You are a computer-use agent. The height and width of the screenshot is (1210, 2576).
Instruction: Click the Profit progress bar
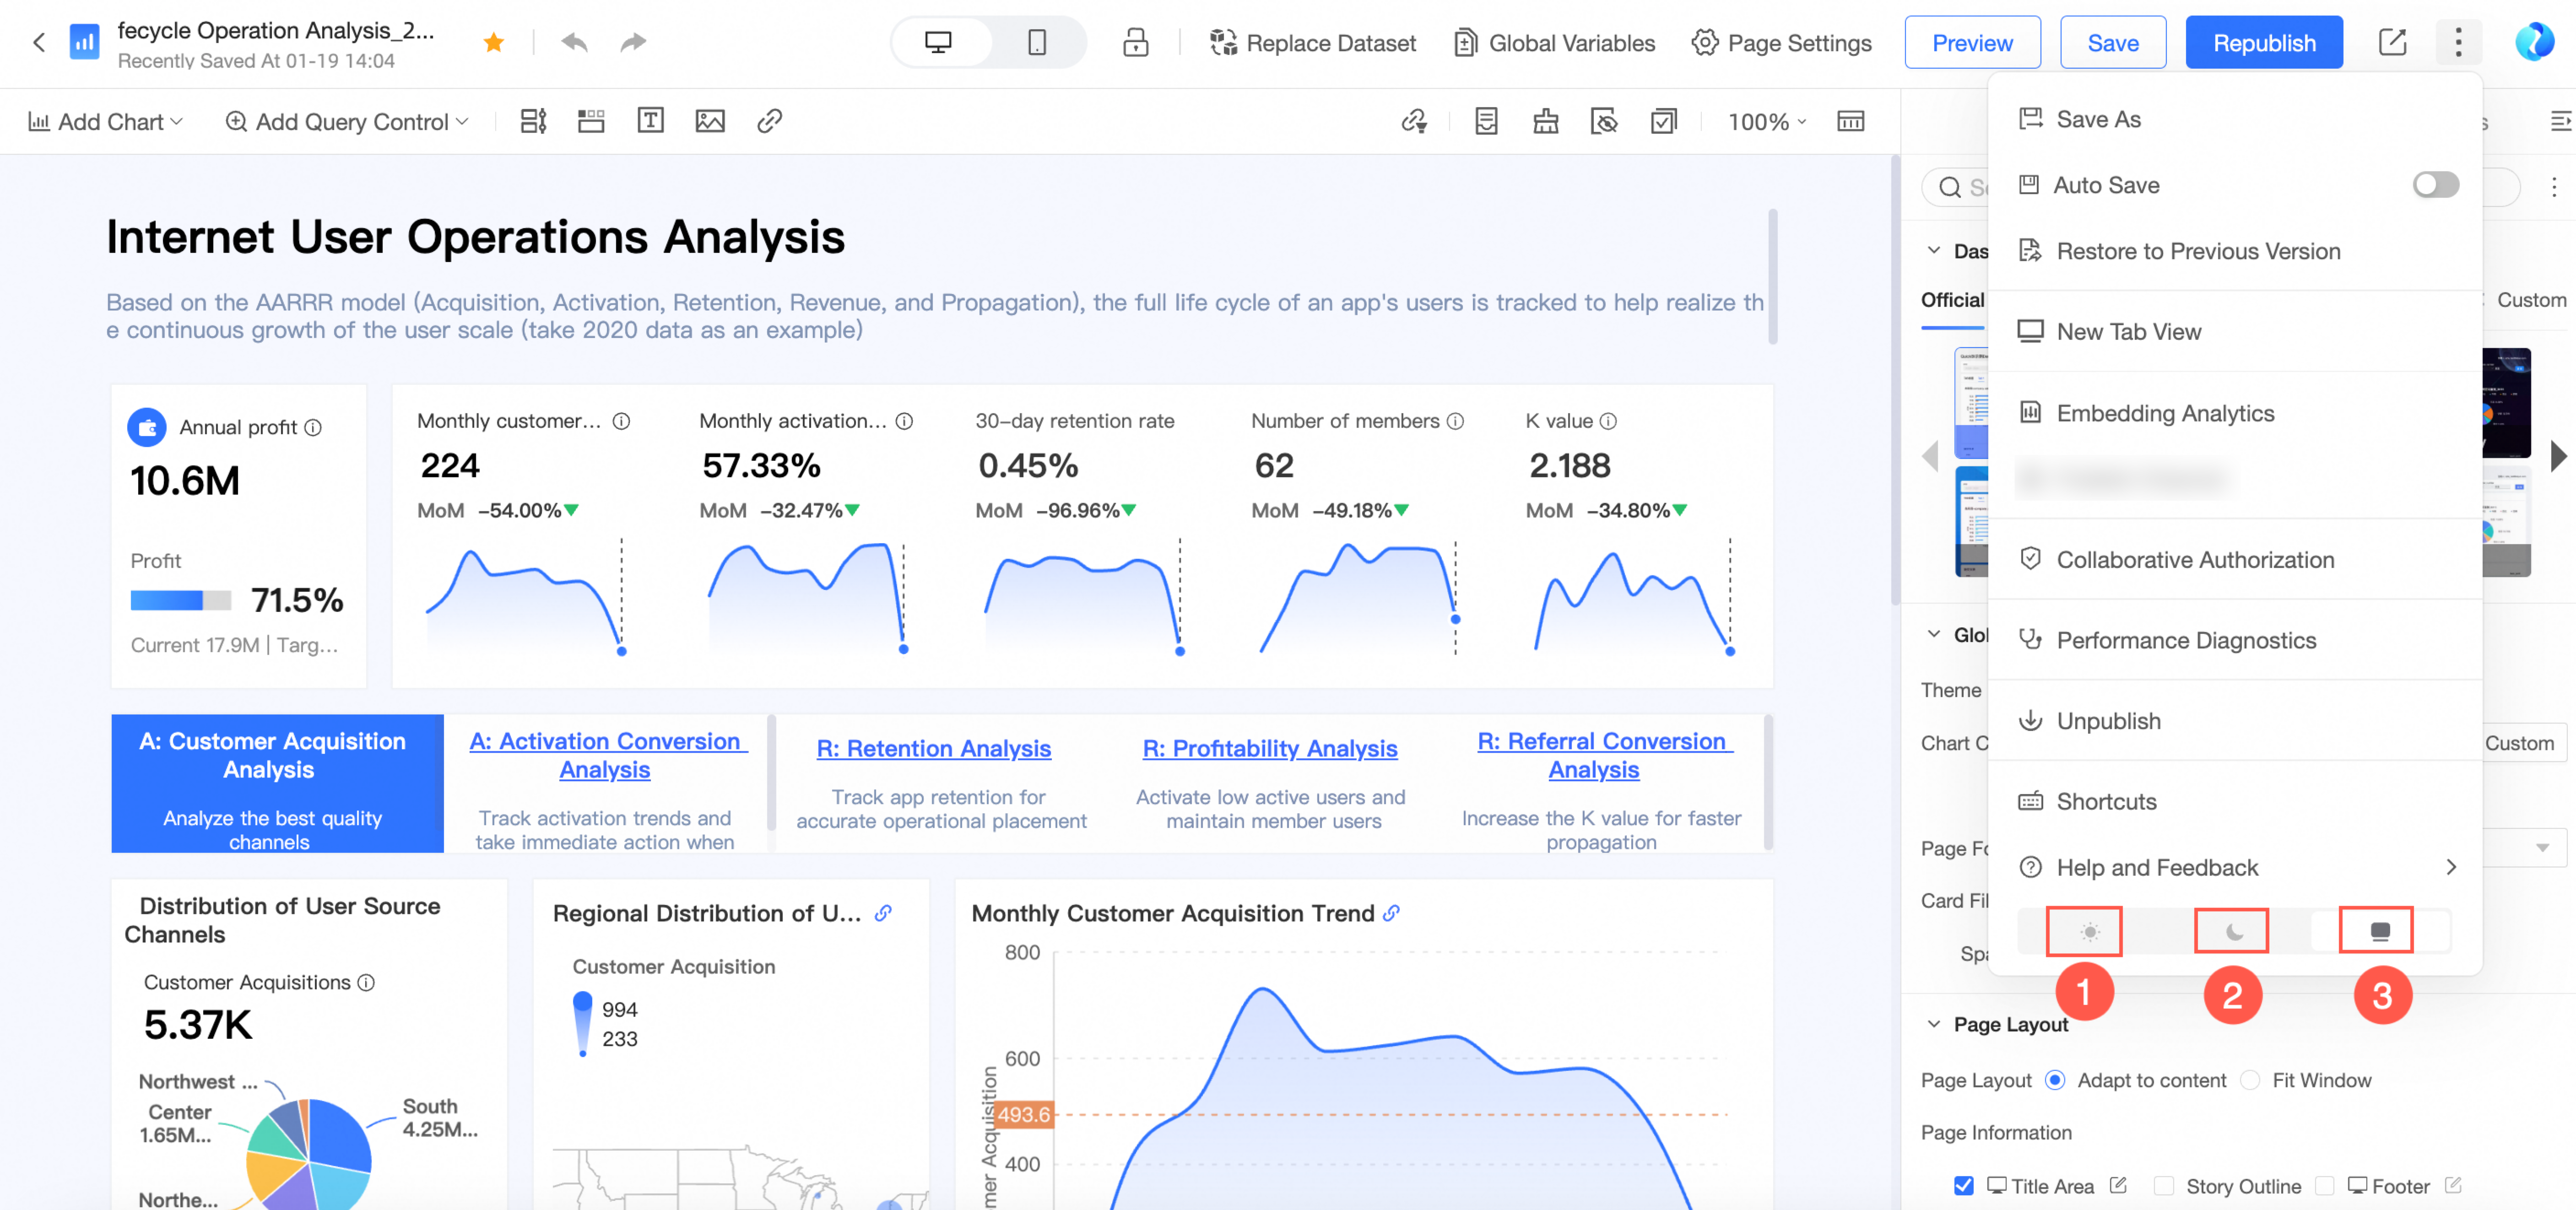[x=181, y=600]
